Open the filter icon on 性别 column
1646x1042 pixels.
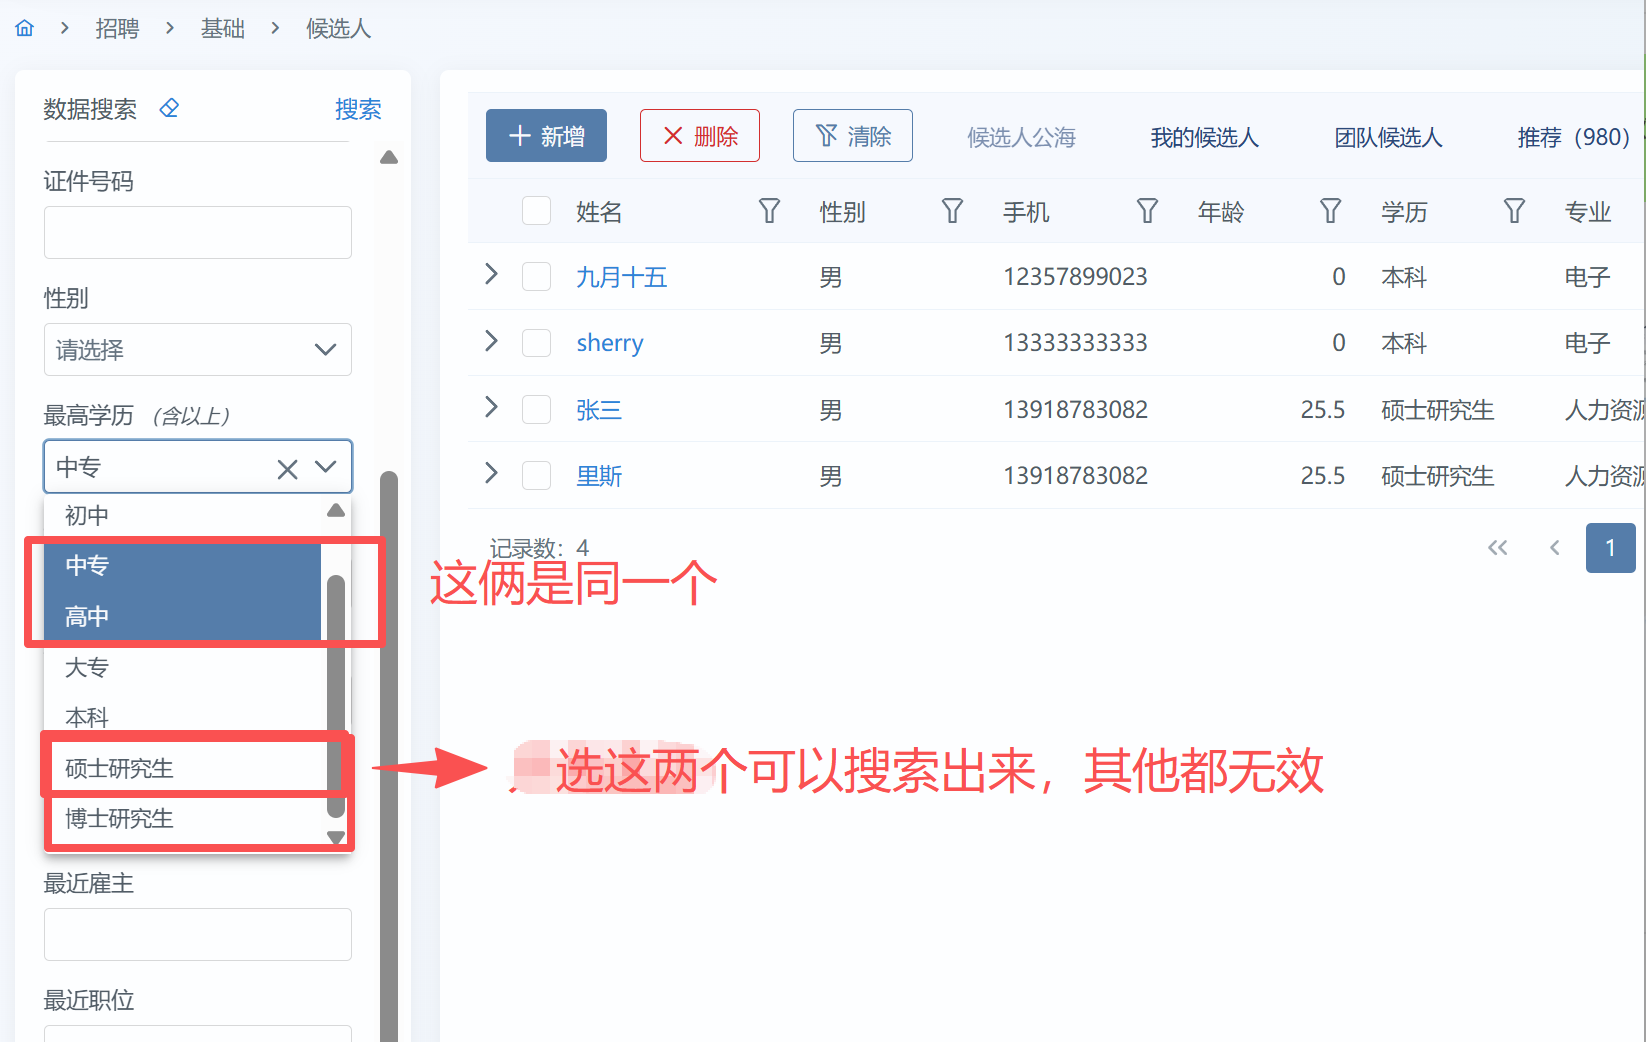click(952, 211)
